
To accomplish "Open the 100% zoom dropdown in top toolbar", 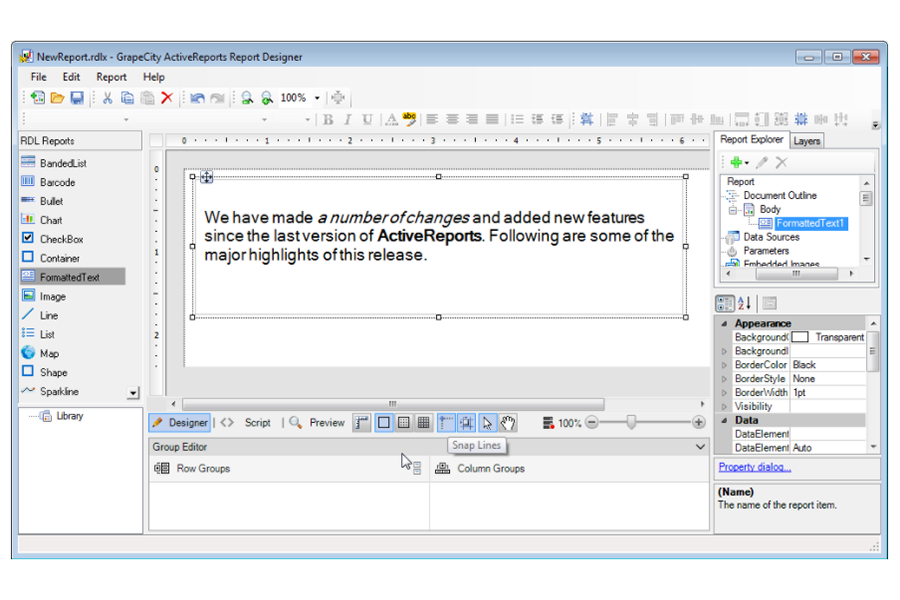I will coord(317,98).
